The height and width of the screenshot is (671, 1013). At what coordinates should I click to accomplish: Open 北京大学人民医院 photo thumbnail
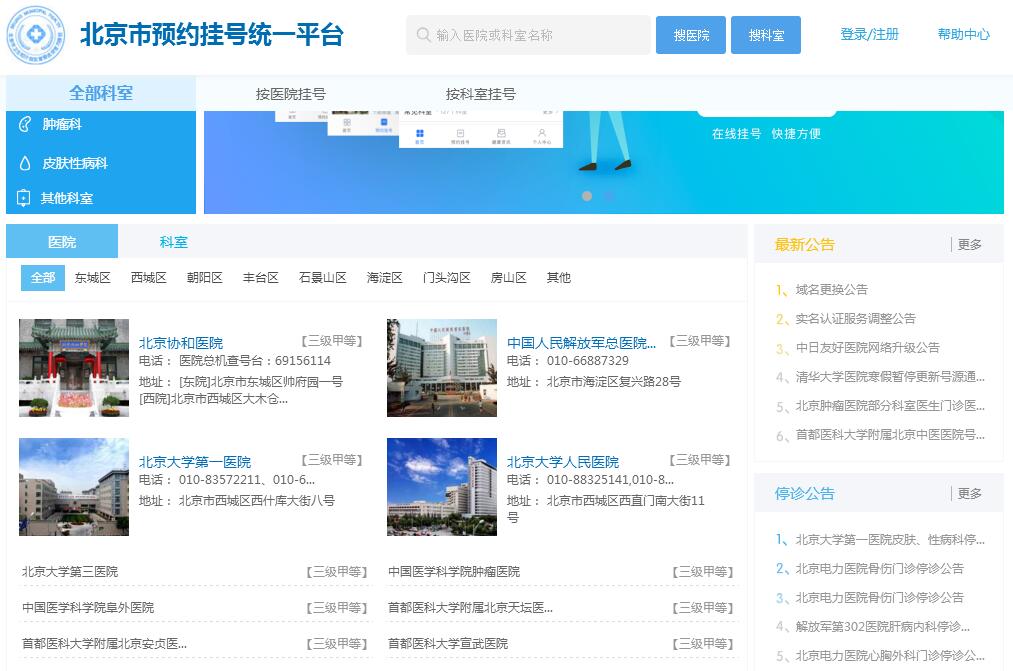click(442, 487)
